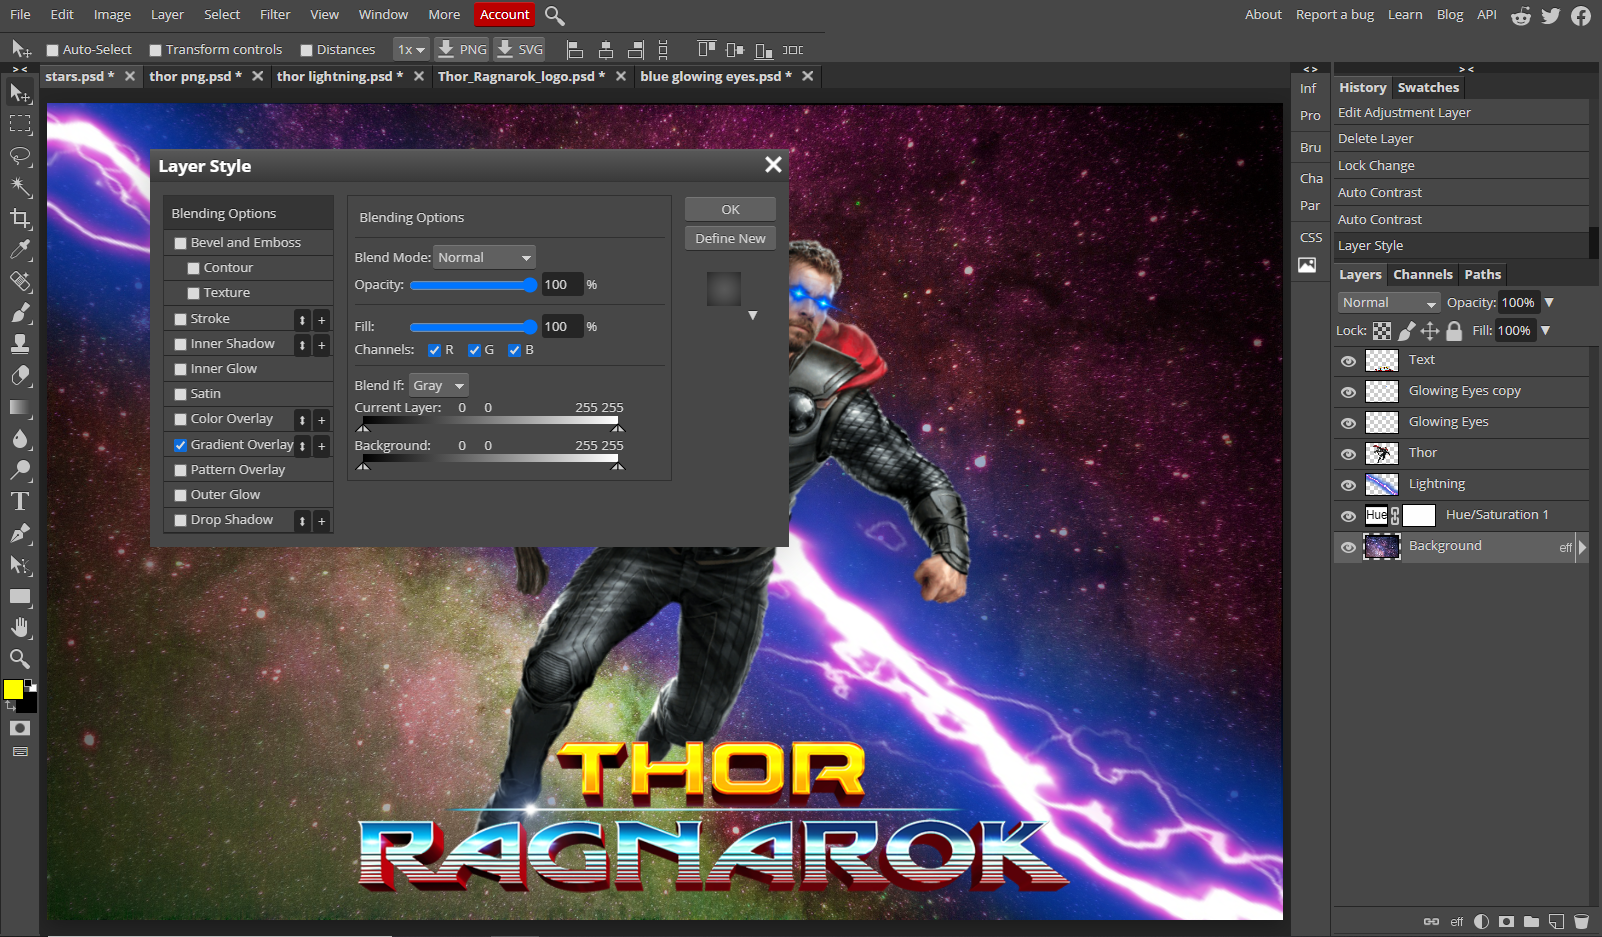Select the Crop tool
This screenshot has height=937, width=1602.
pyautogui.click(x=20, y=218)
